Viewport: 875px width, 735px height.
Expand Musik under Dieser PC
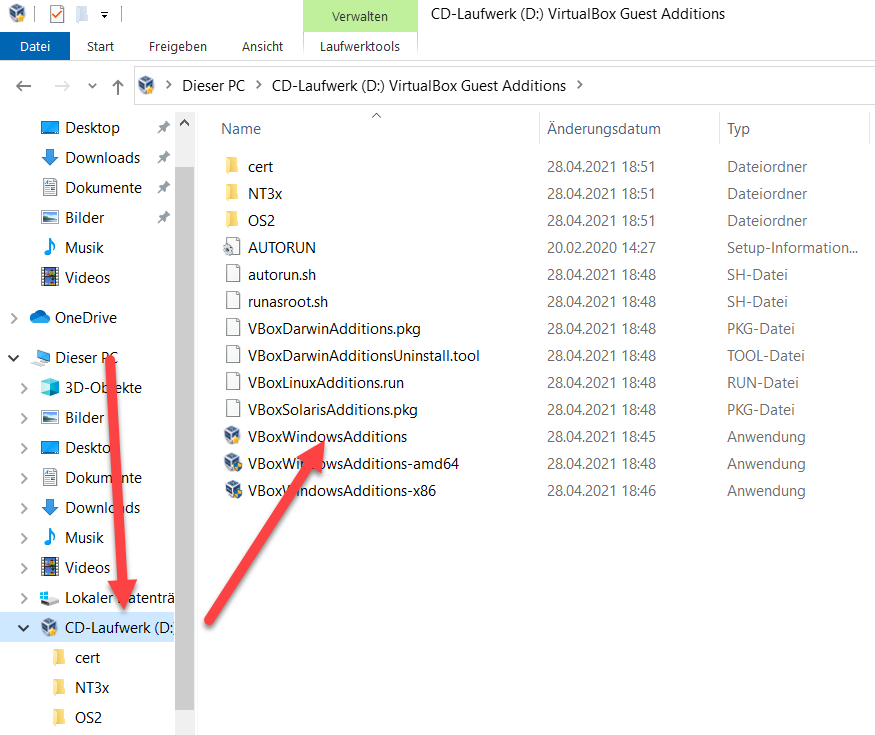coord(24,538)
